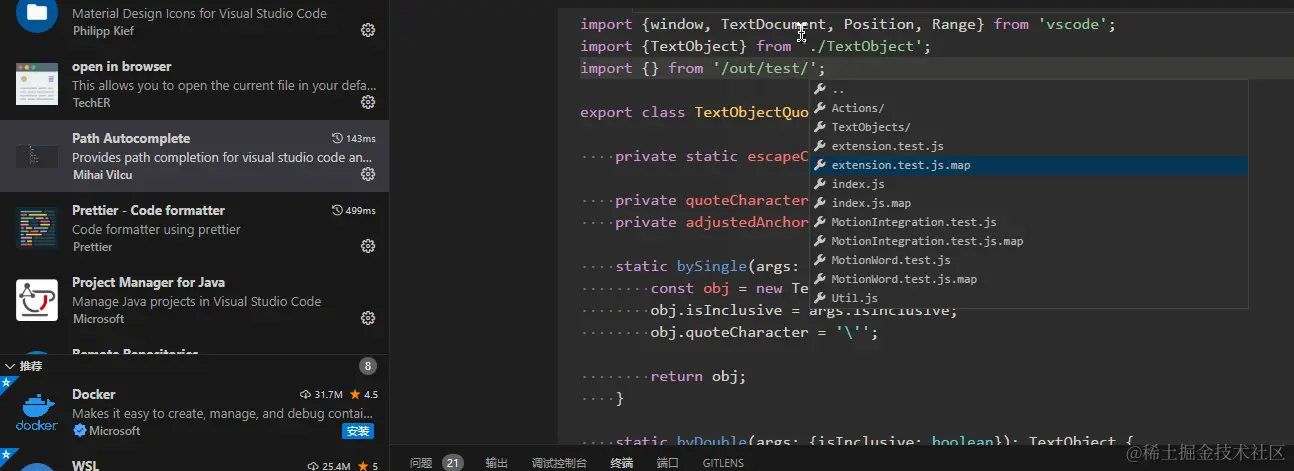
Task: Select the Microsoft verified publisher badge for Docker
Action: click(x=79, y=431)
